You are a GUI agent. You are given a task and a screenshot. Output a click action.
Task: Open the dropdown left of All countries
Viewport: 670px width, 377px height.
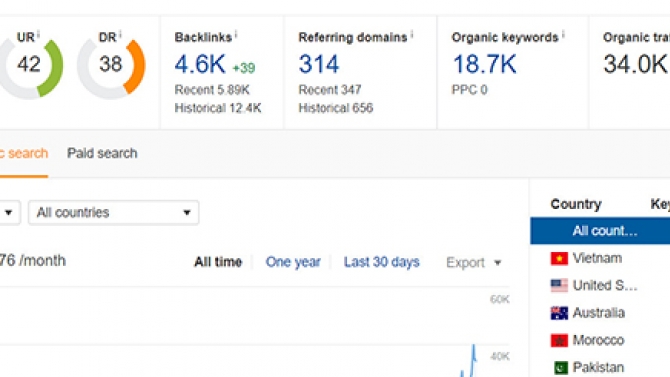pos(9,212)
